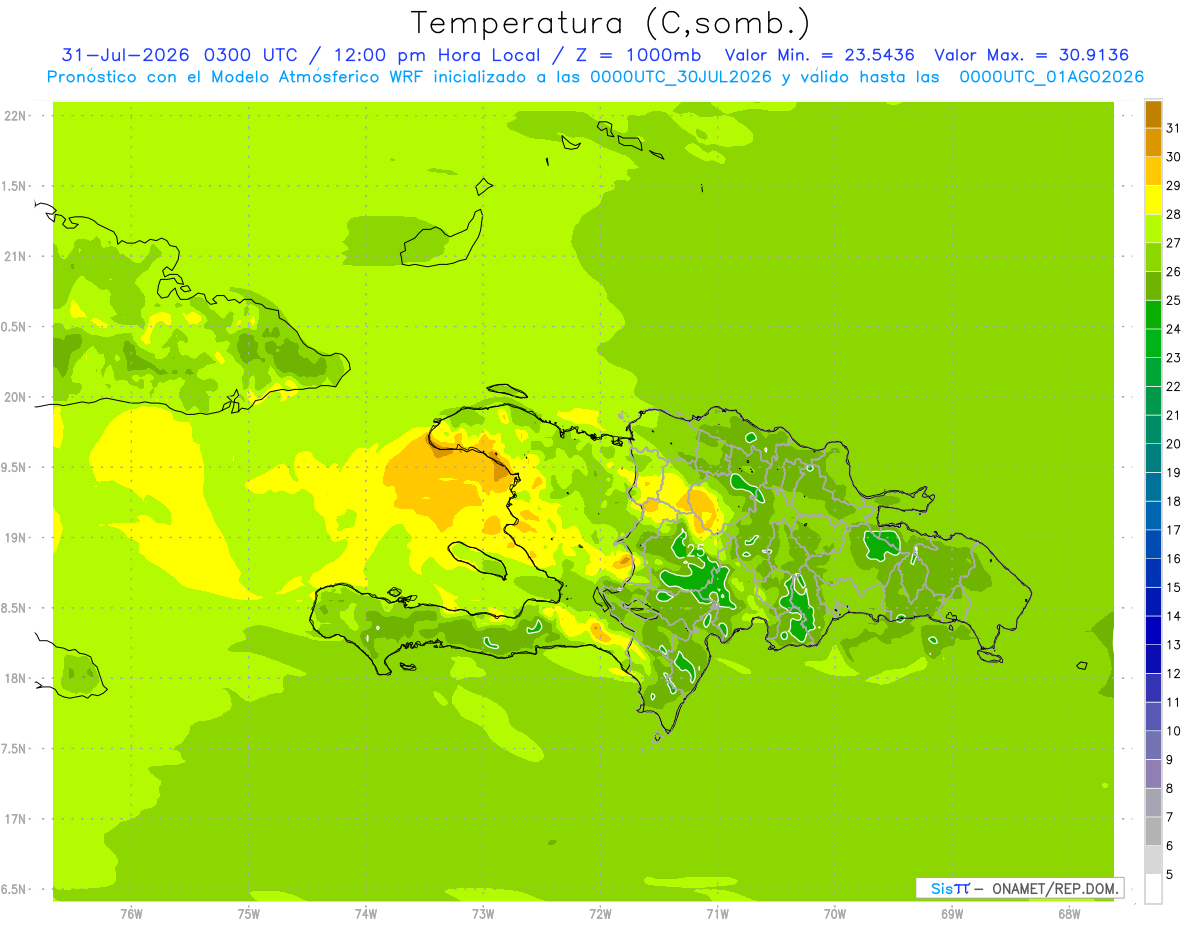Viewport: 1200px width, 927px height.
Task: Click the '74W' longitude label
Action: click(365, 914)
